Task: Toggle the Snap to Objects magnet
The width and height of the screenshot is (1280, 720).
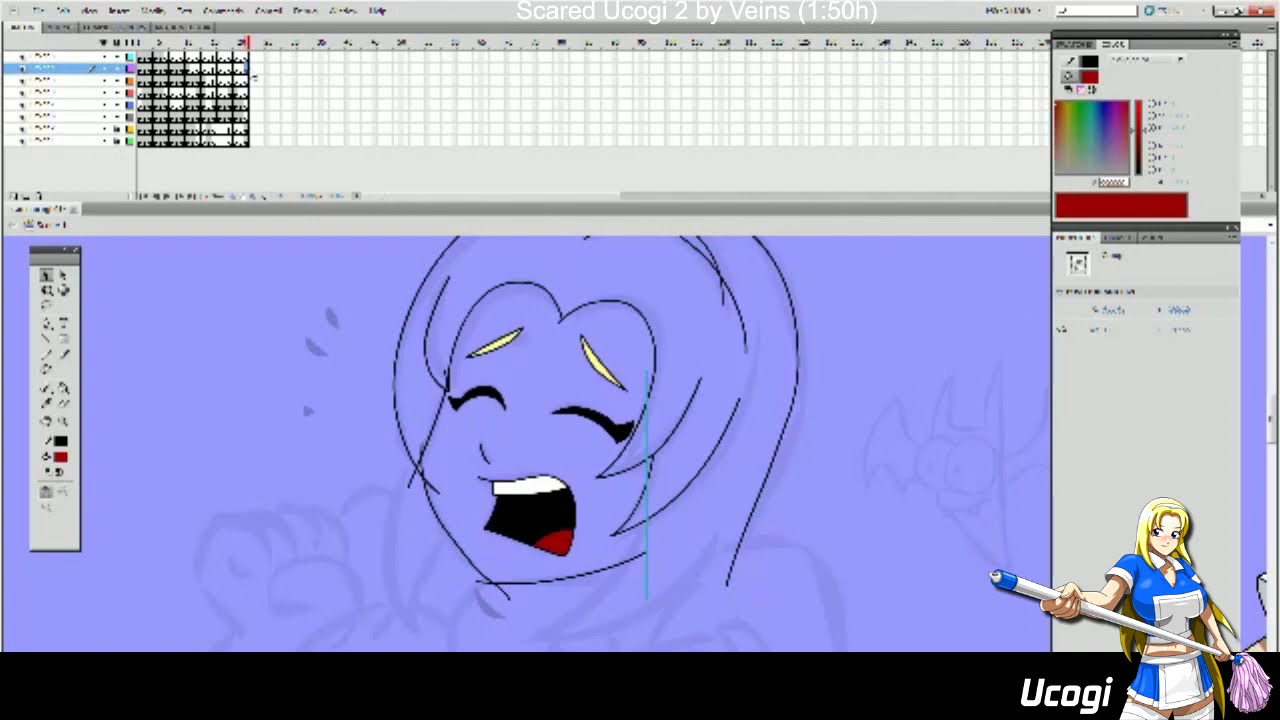Action: click(46, 491)
